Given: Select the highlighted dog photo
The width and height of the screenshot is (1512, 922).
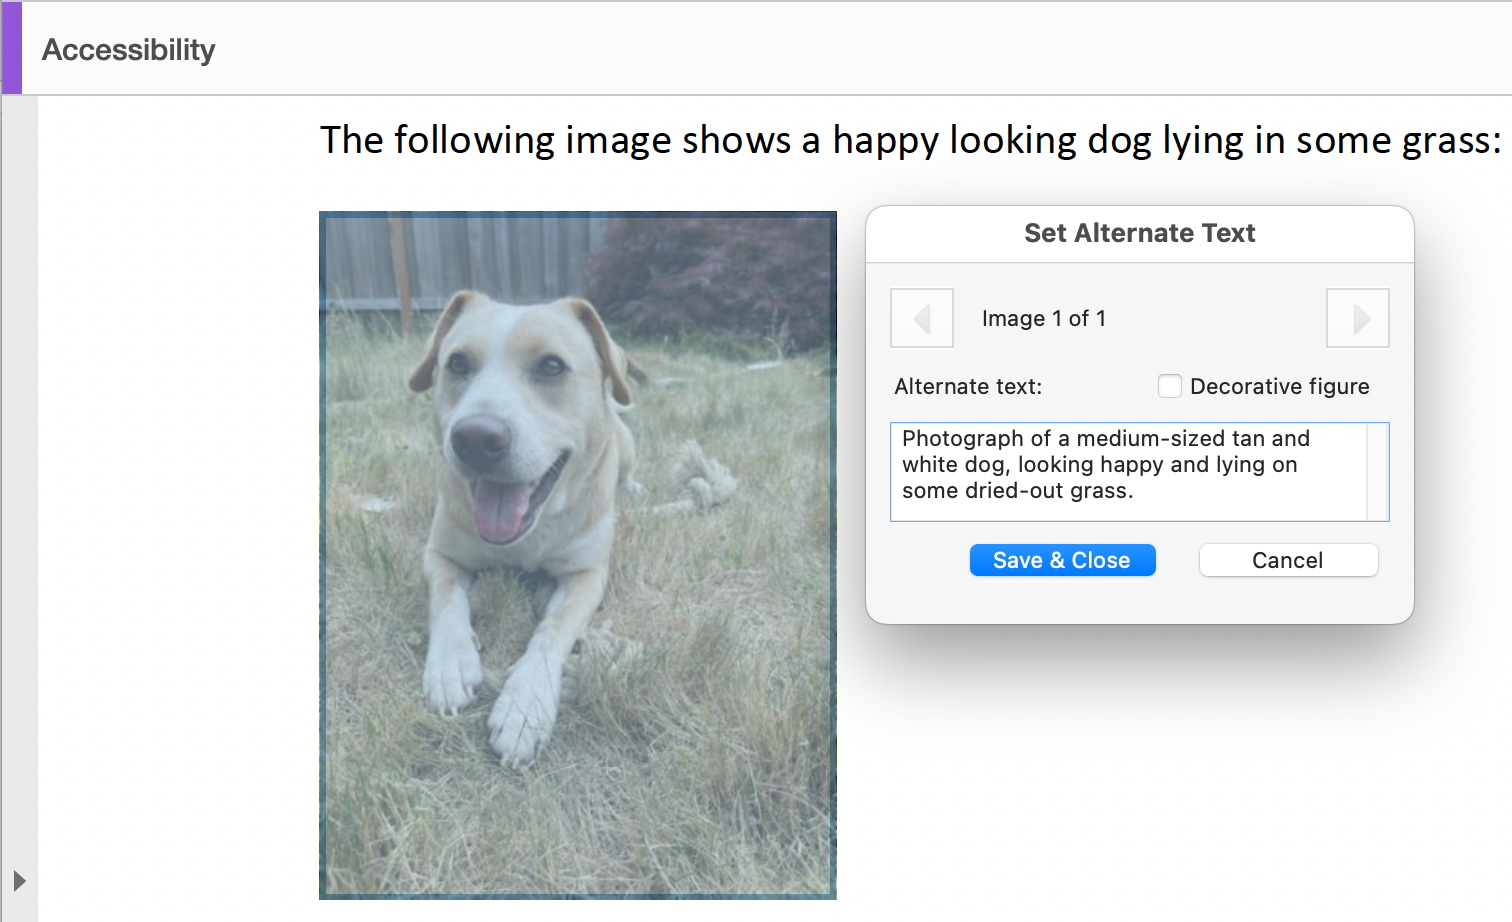Looking at the screenshot, I should (578, 553).
